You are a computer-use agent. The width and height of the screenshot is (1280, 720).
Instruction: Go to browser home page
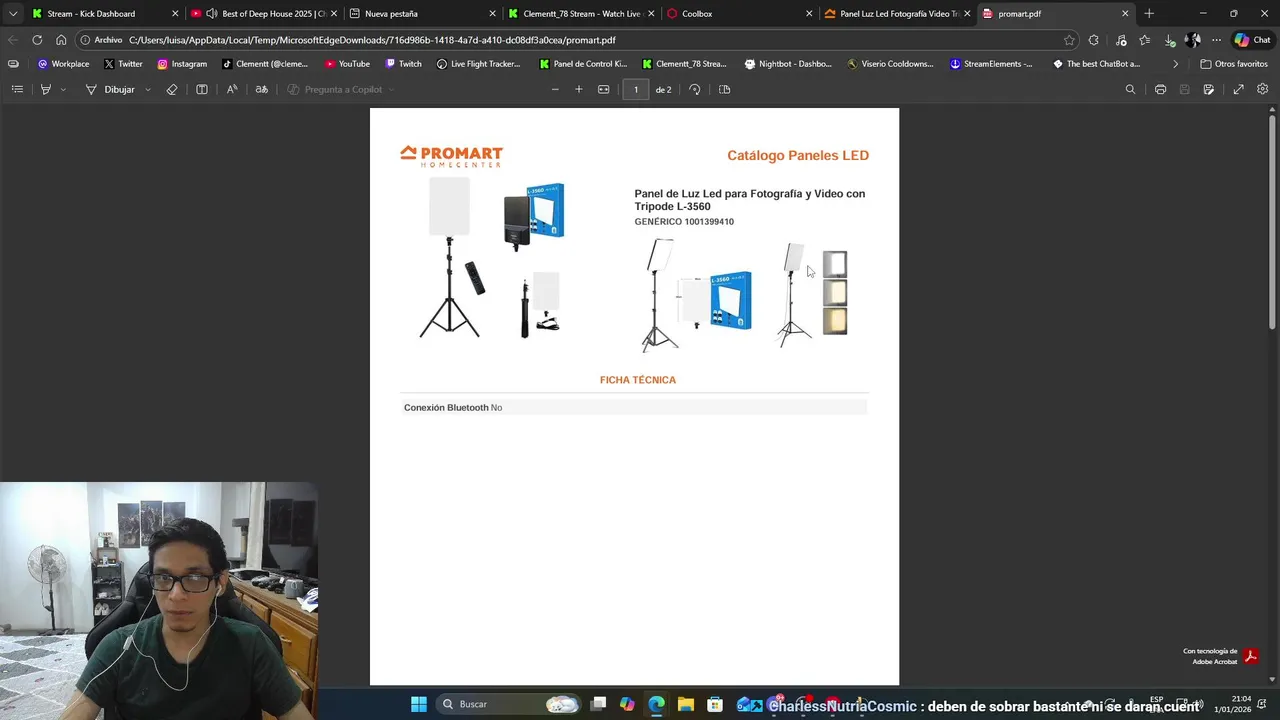click(61, 40)
